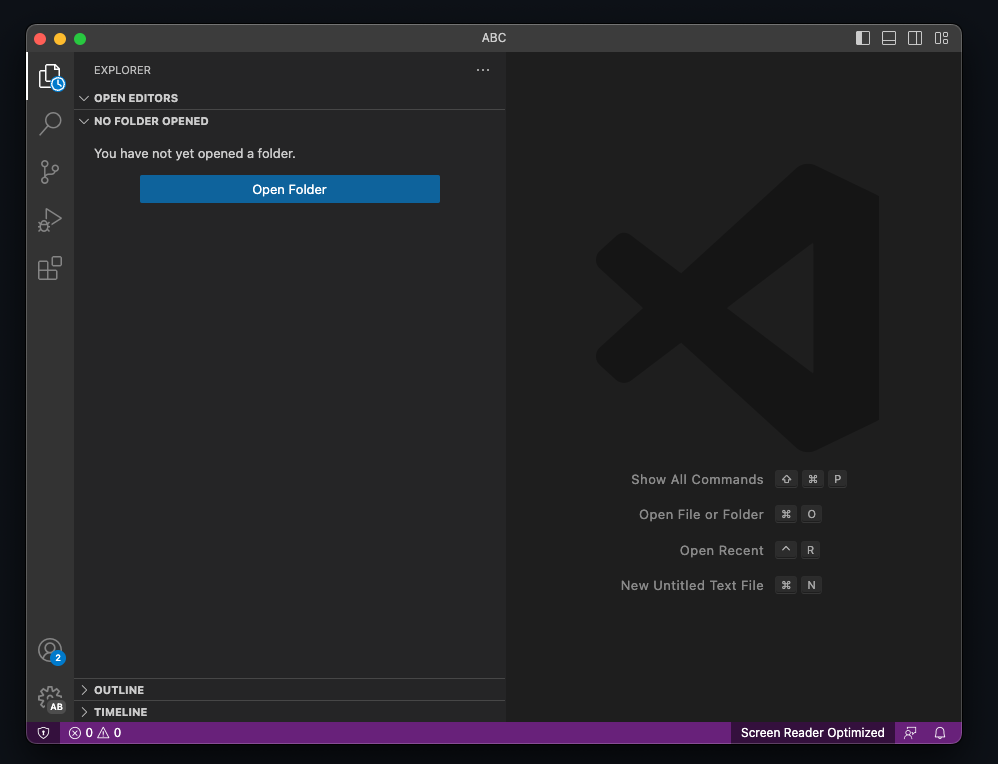Image resolution: width=998 pixels, height=764 pixels.
Task: Minimize the window with yellow button
Action: coord(60,39)
